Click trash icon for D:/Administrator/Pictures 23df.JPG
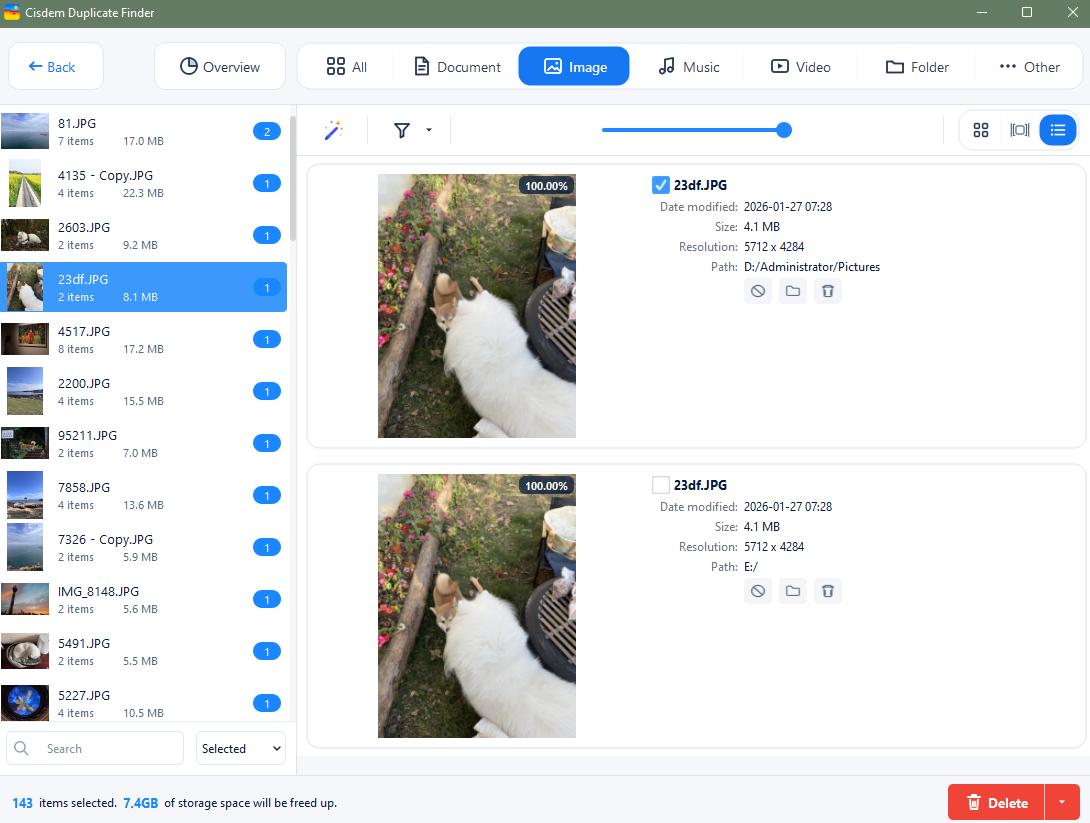The height and width of the screenshot is (823, 1090). [x=827, y=291]
